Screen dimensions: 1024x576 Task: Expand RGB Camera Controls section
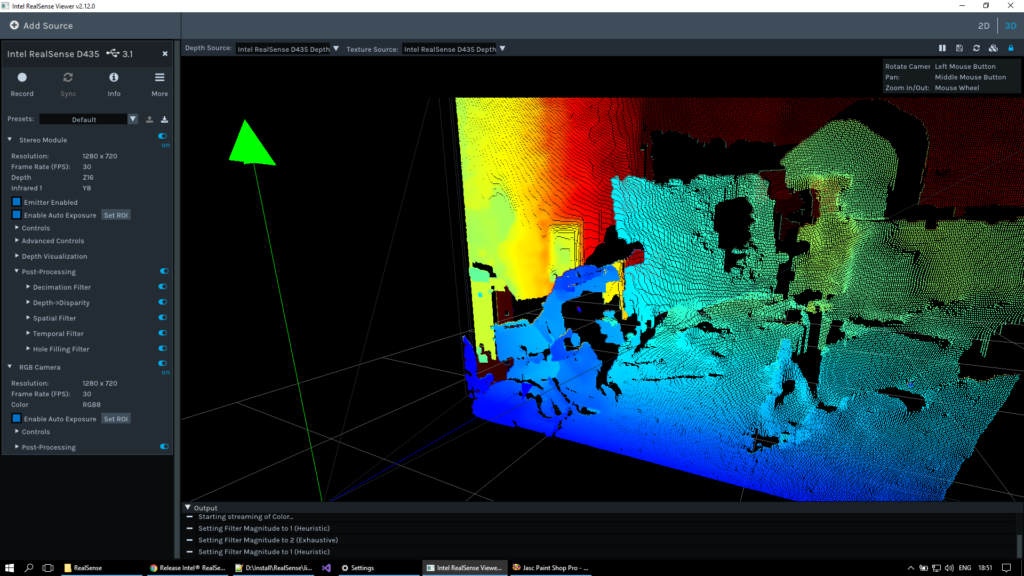coord(17,432)
